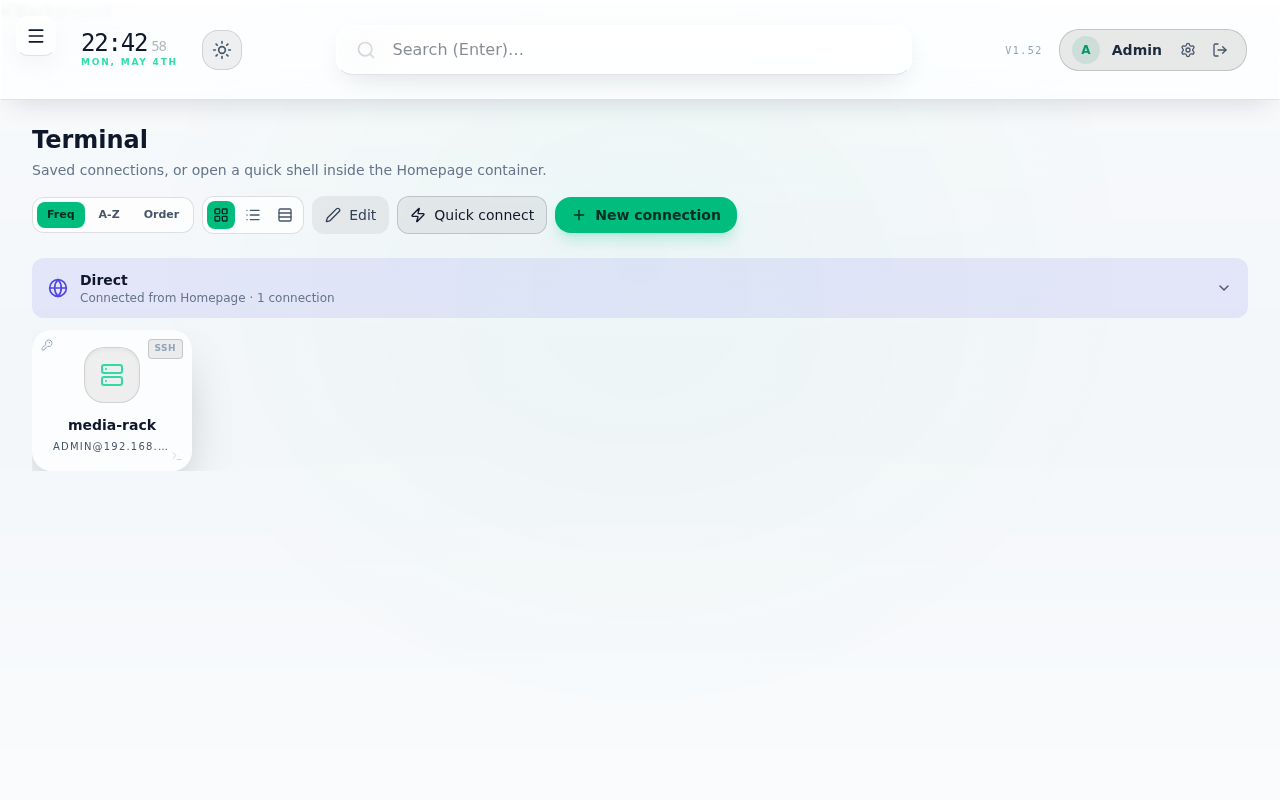
Task: Click the terminal prompt icon on media-rack
Action: pyautogui.click(x=177, y=456)
